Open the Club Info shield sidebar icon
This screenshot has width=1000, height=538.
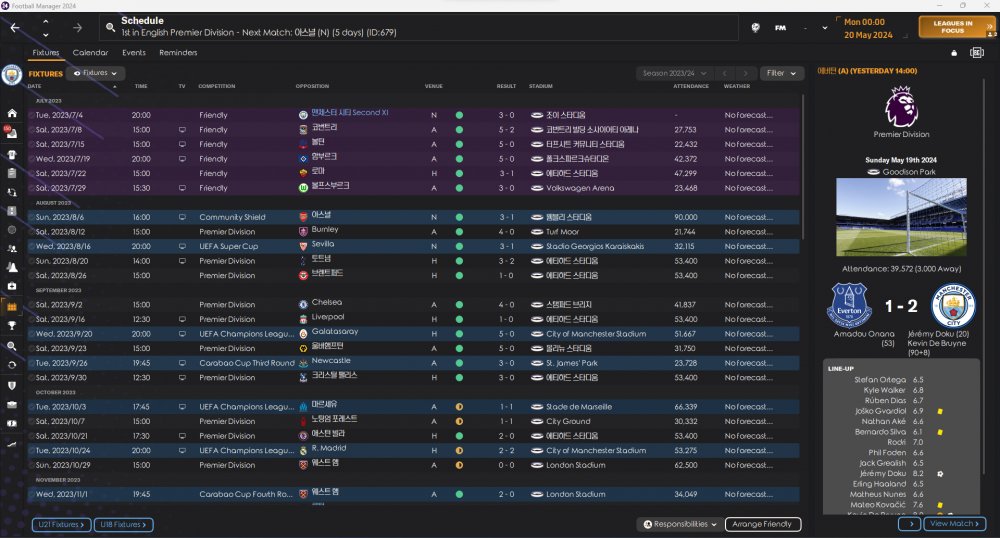[12, 386]
